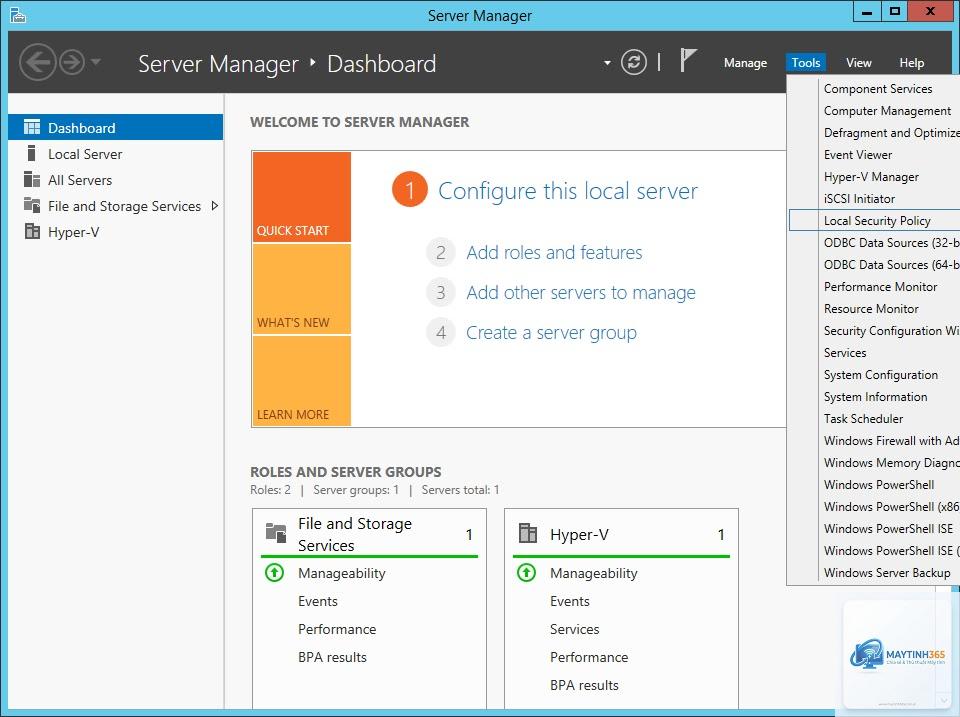Image resolution: width=960 pixels, height=717 pixels.
Task: Open the Manage menu
Action: [745, 62]
